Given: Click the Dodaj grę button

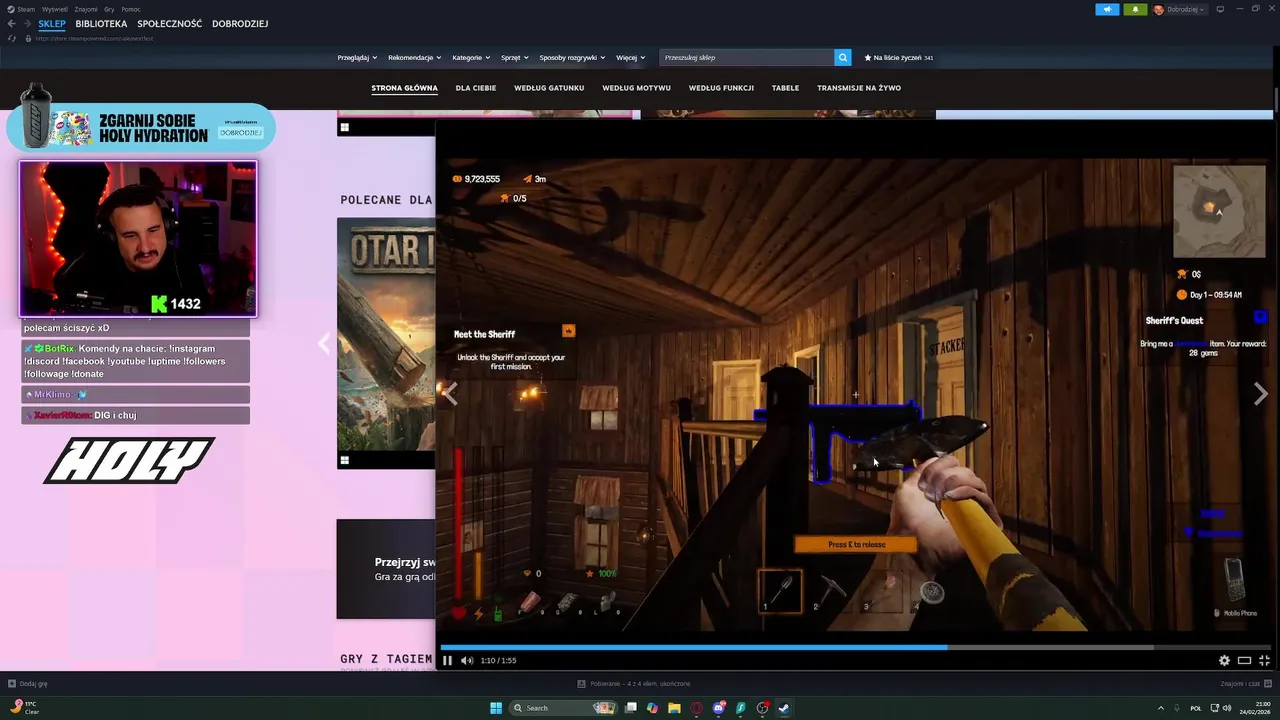Looking at the screenshot, I should 28,684.
